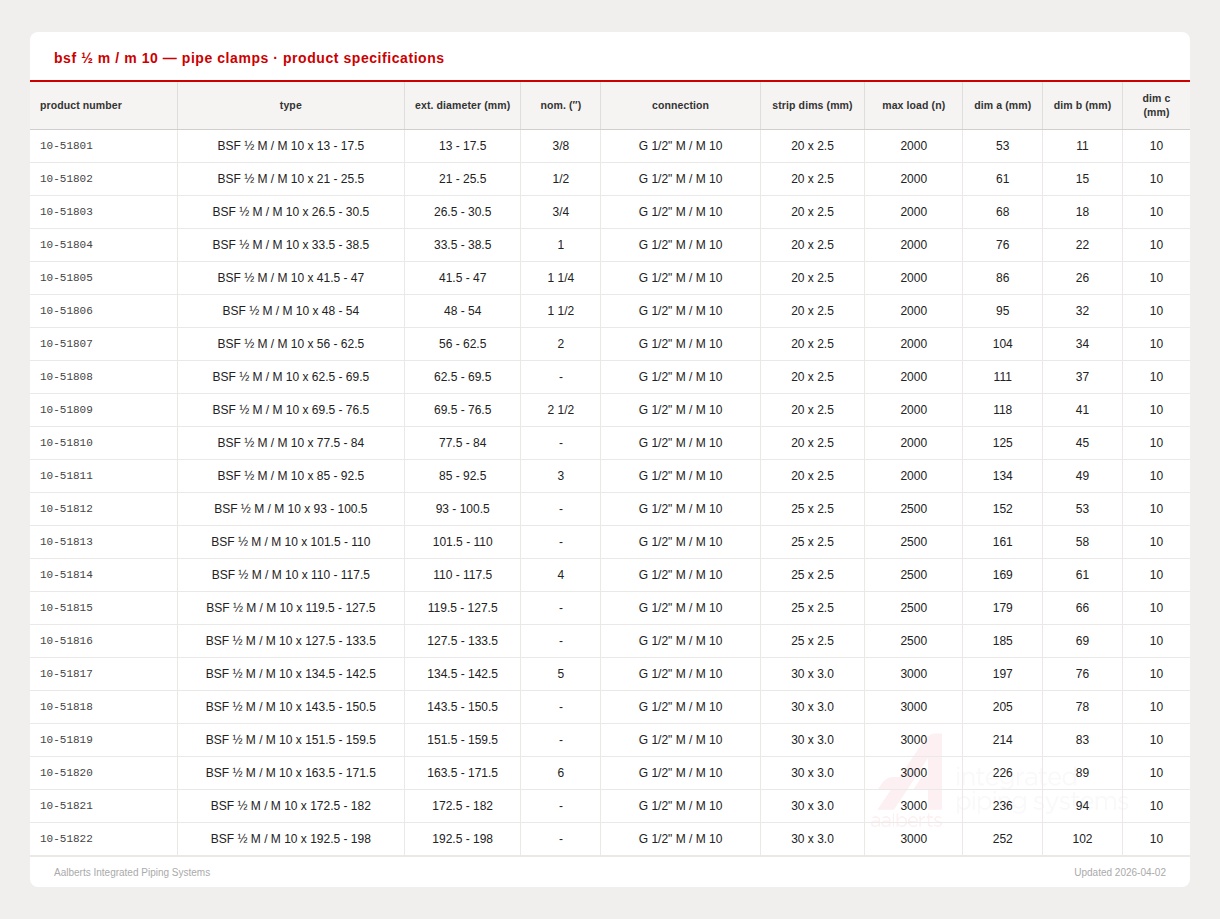Image resolution: width=1220 pixels, height=919 pixels.
Task: Click type "BSF ½ M / M 10 x 85 - 92.5"
Action: tap(291, 476)
